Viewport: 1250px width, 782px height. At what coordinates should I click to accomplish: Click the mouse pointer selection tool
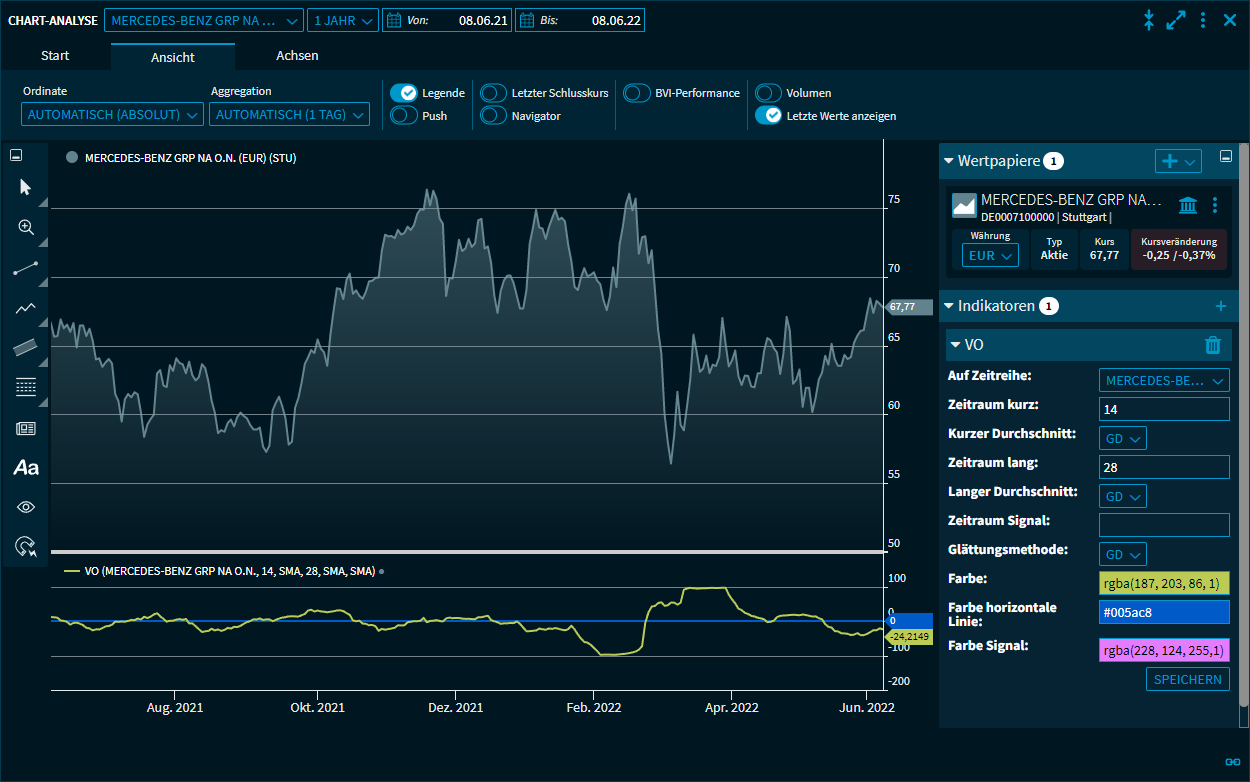(x=26, y=187)
